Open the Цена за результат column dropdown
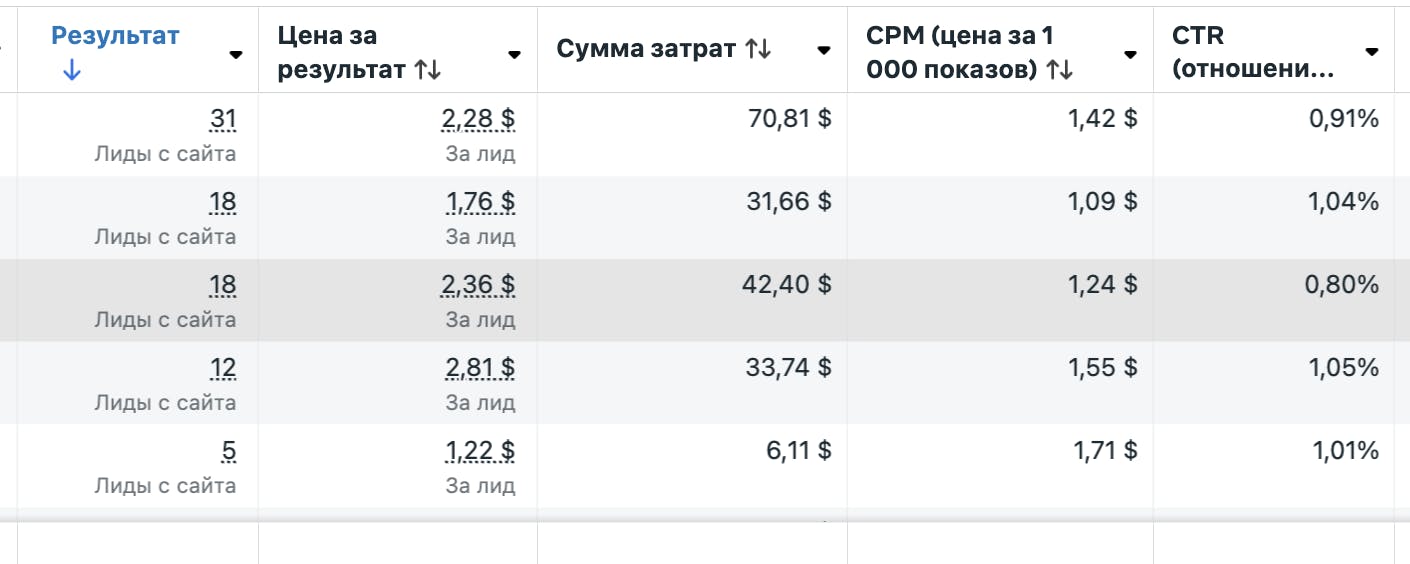 click(x=514, y=54)
